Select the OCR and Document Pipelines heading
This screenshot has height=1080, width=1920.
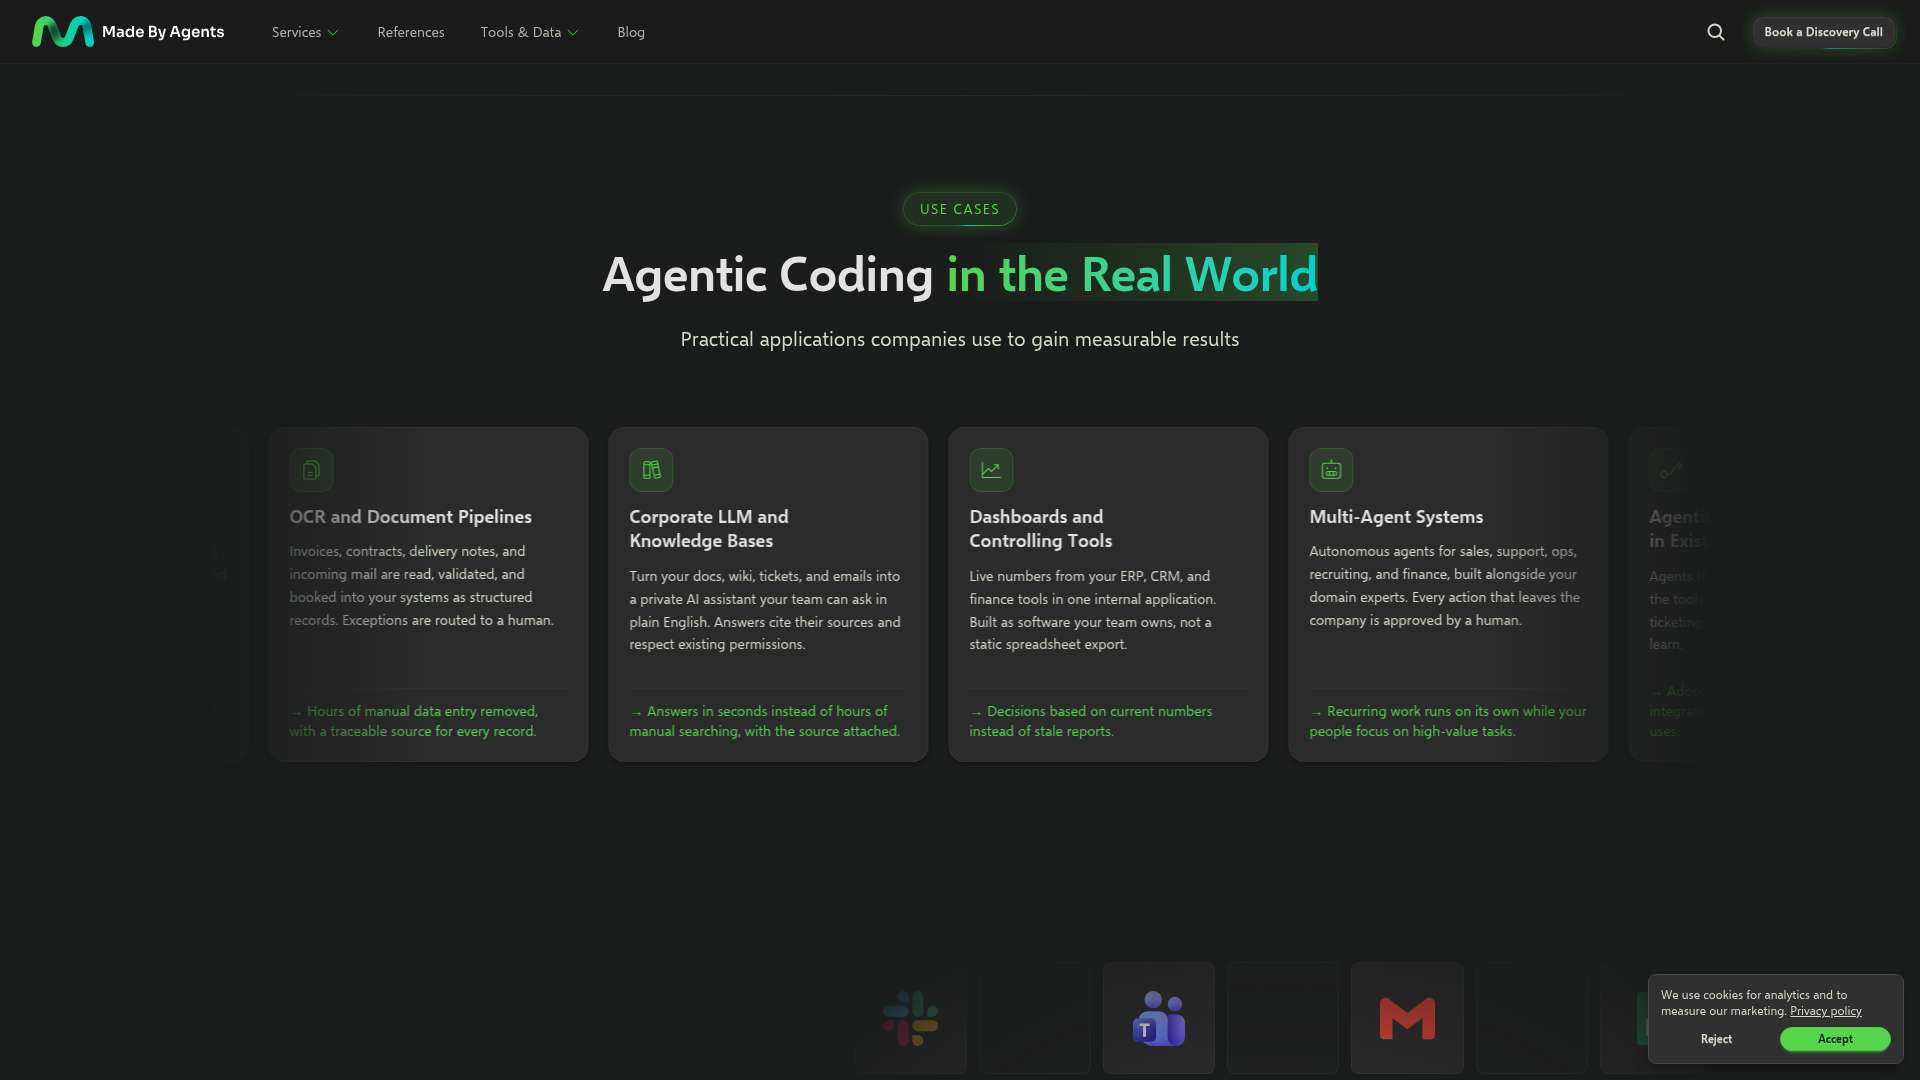point(410,517)
